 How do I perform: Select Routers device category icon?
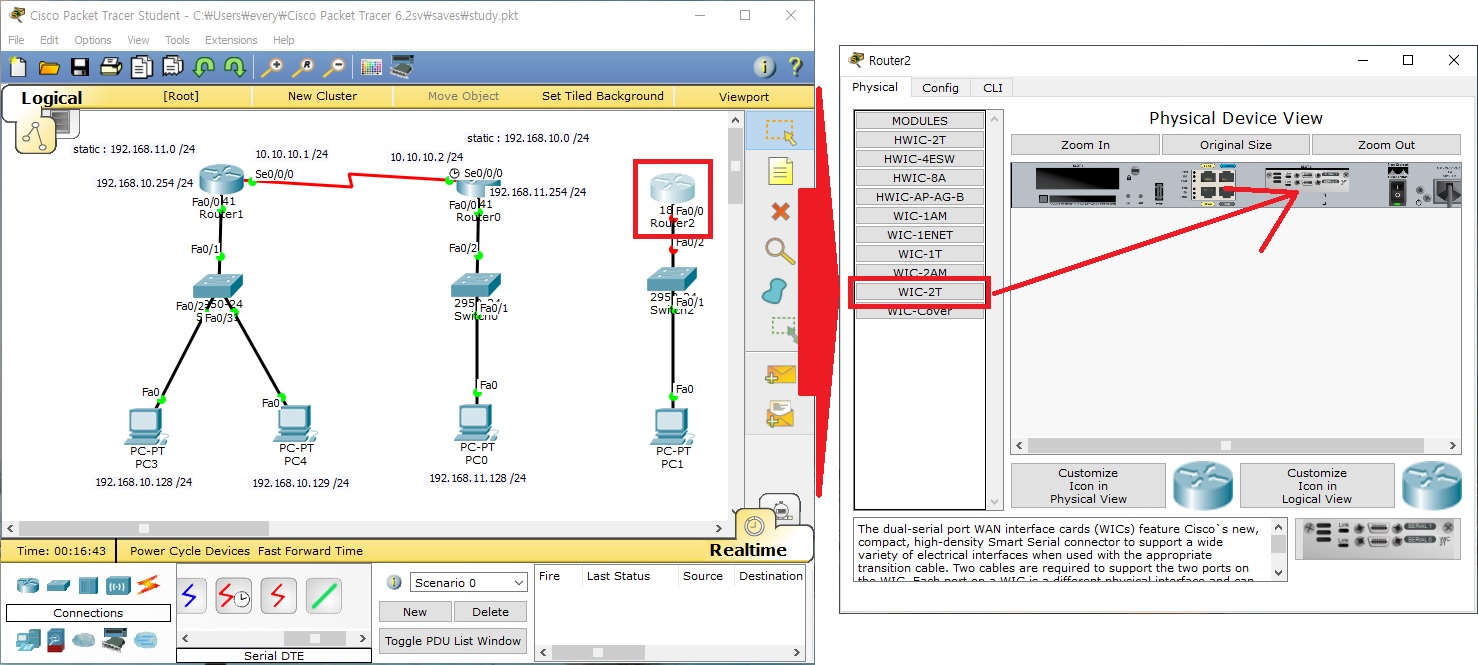27,585
